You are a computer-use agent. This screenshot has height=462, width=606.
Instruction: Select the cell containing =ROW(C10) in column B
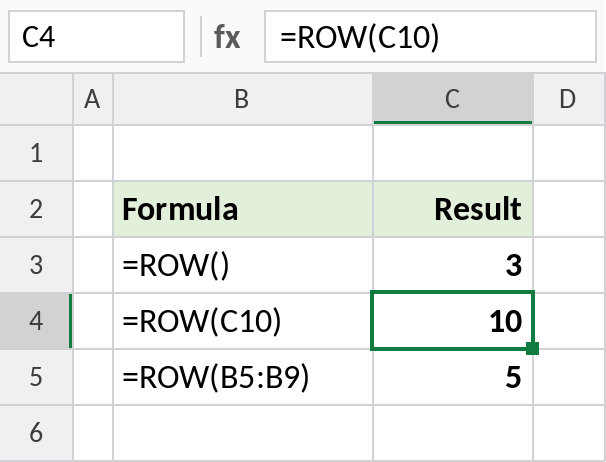click(243, 321)
